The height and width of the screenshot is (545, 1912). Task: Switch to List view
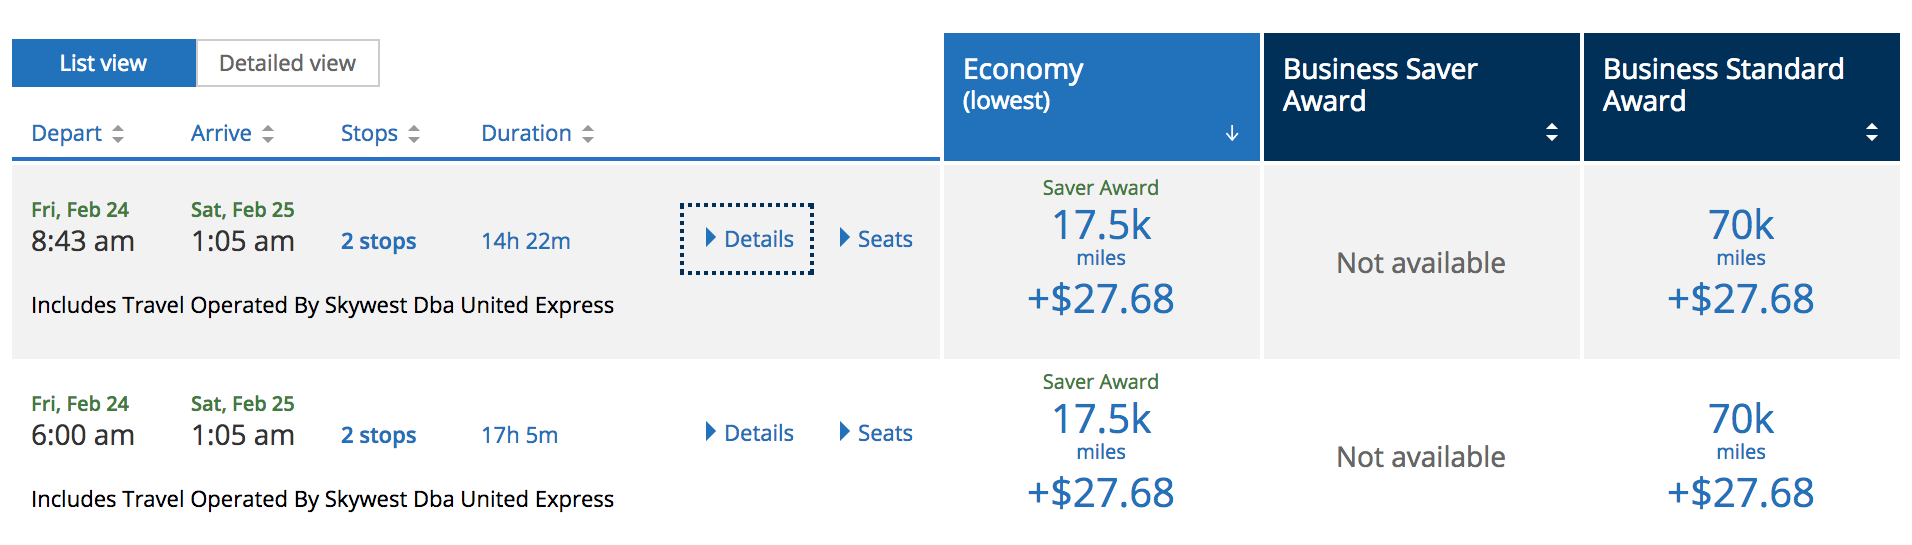coord(104,63)
